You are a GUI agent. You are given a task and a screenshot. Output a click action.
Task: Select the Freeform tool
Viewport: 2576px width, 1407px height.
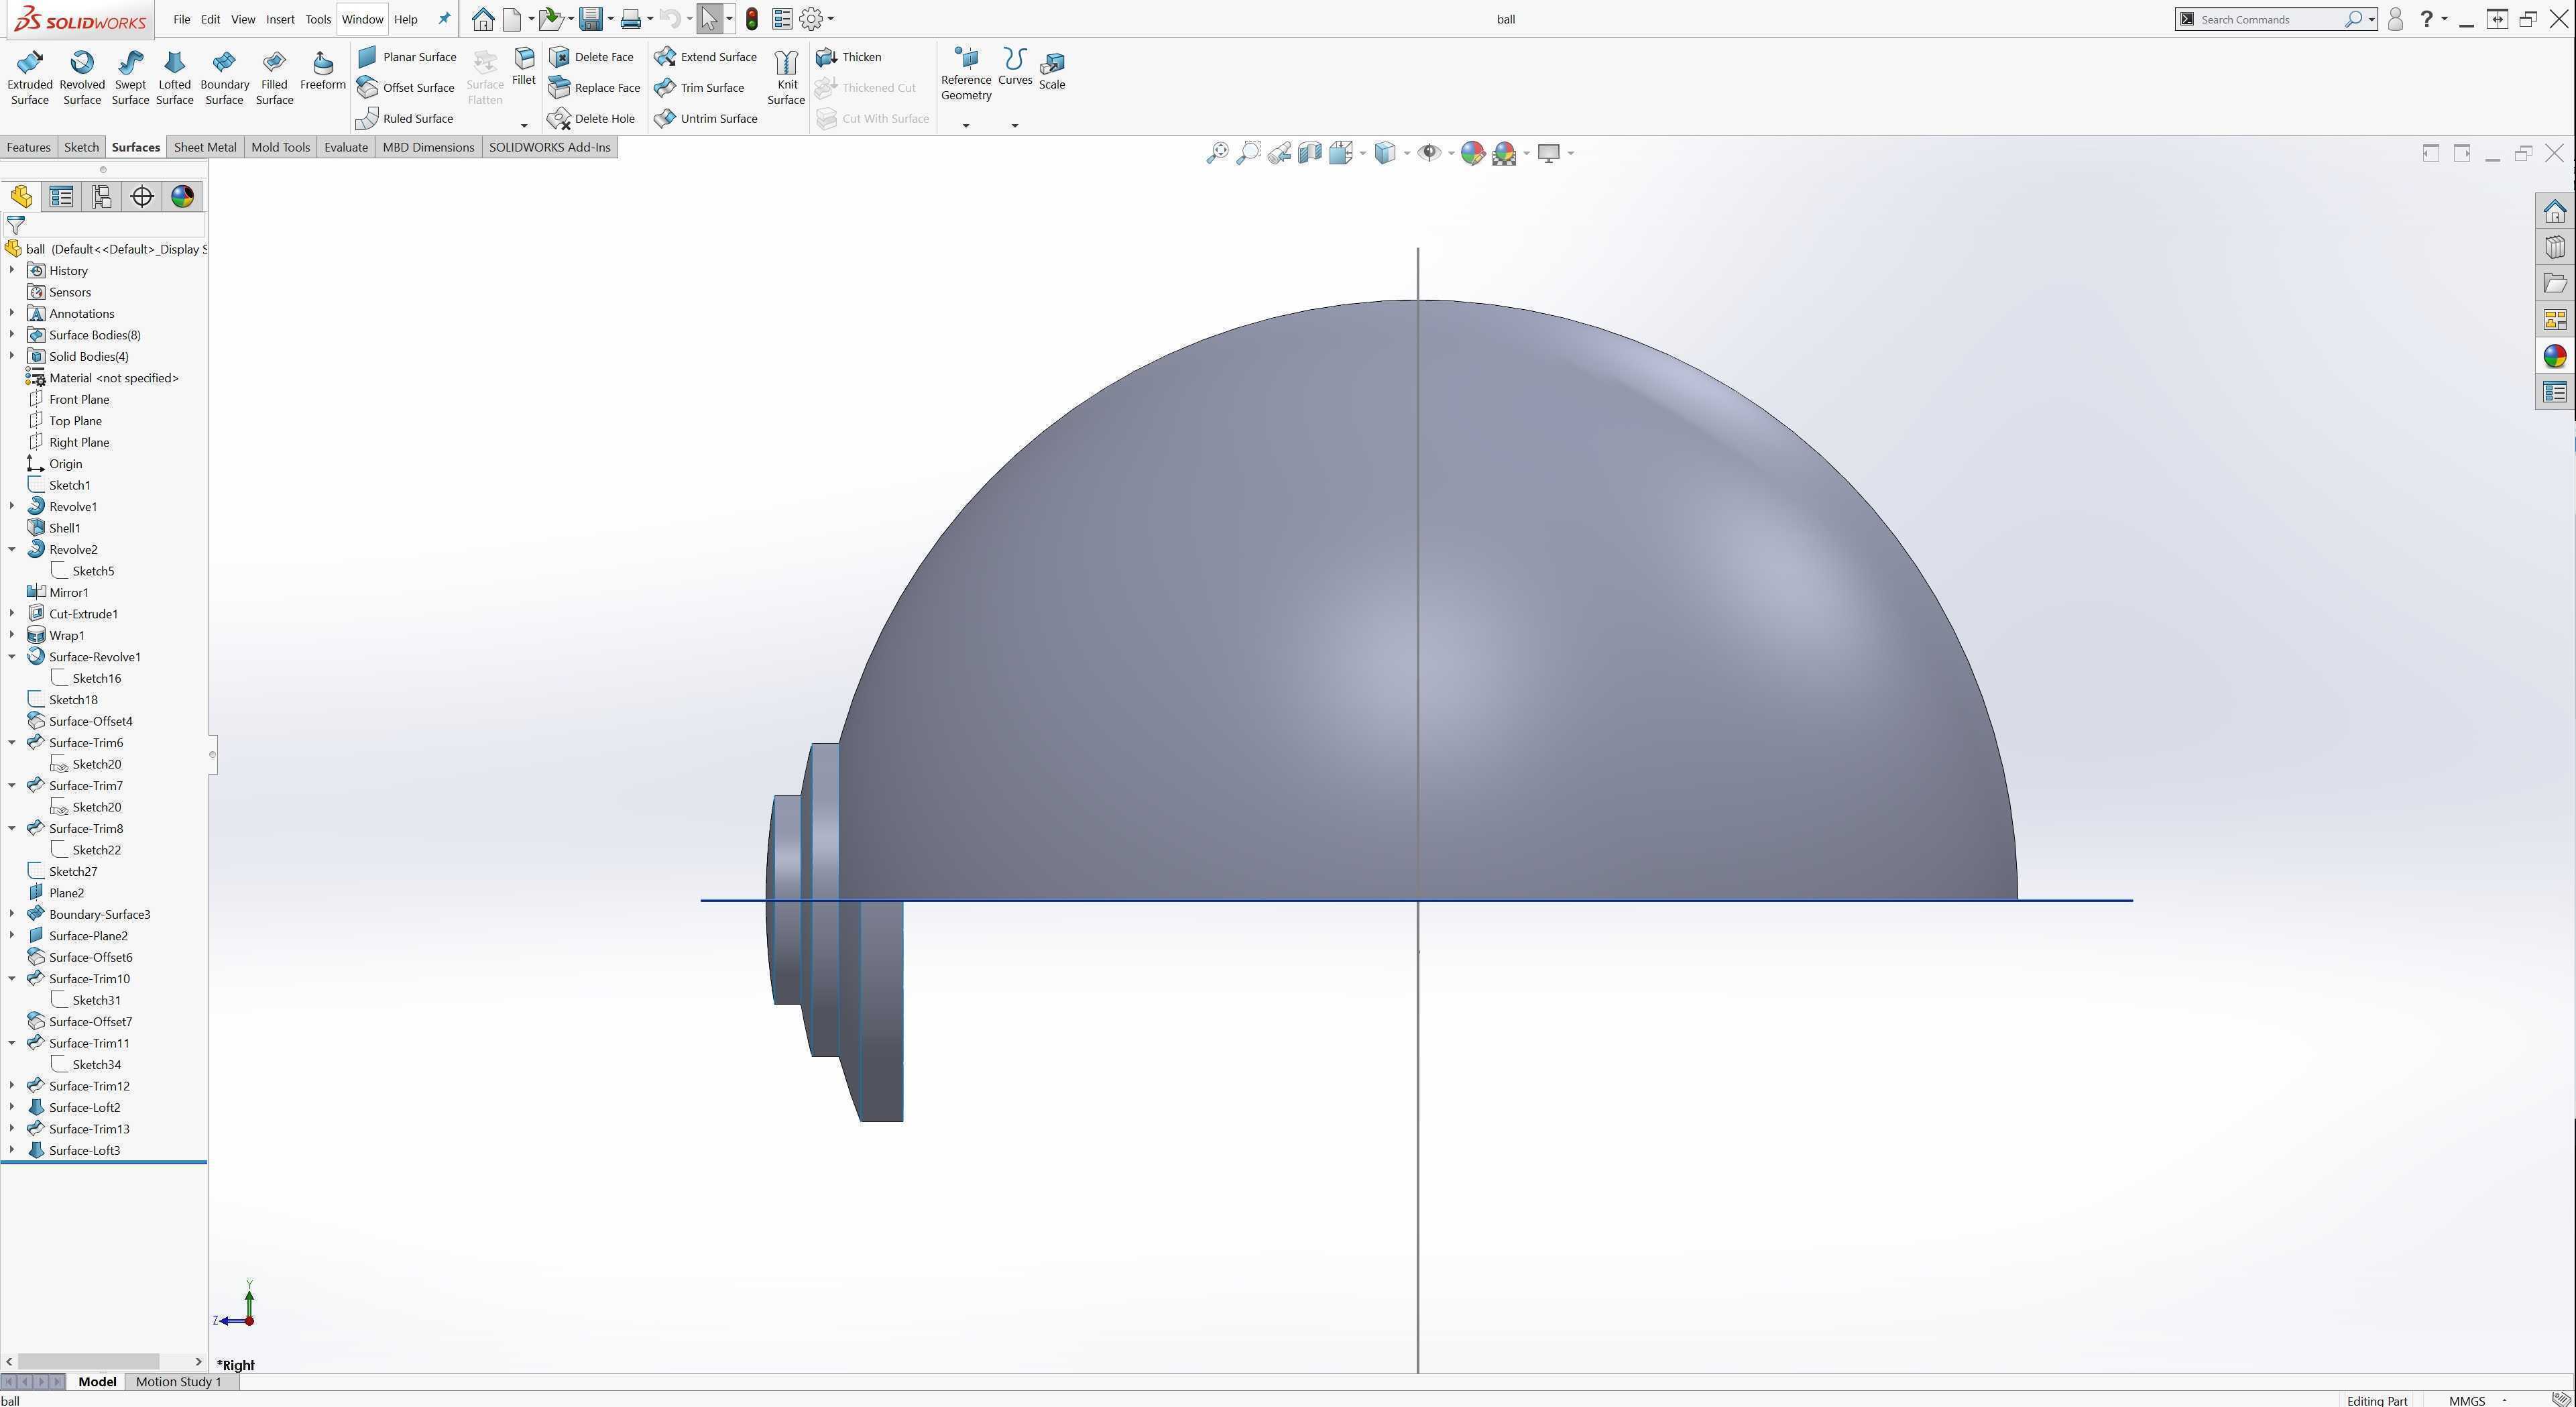(x=323, y=71)
